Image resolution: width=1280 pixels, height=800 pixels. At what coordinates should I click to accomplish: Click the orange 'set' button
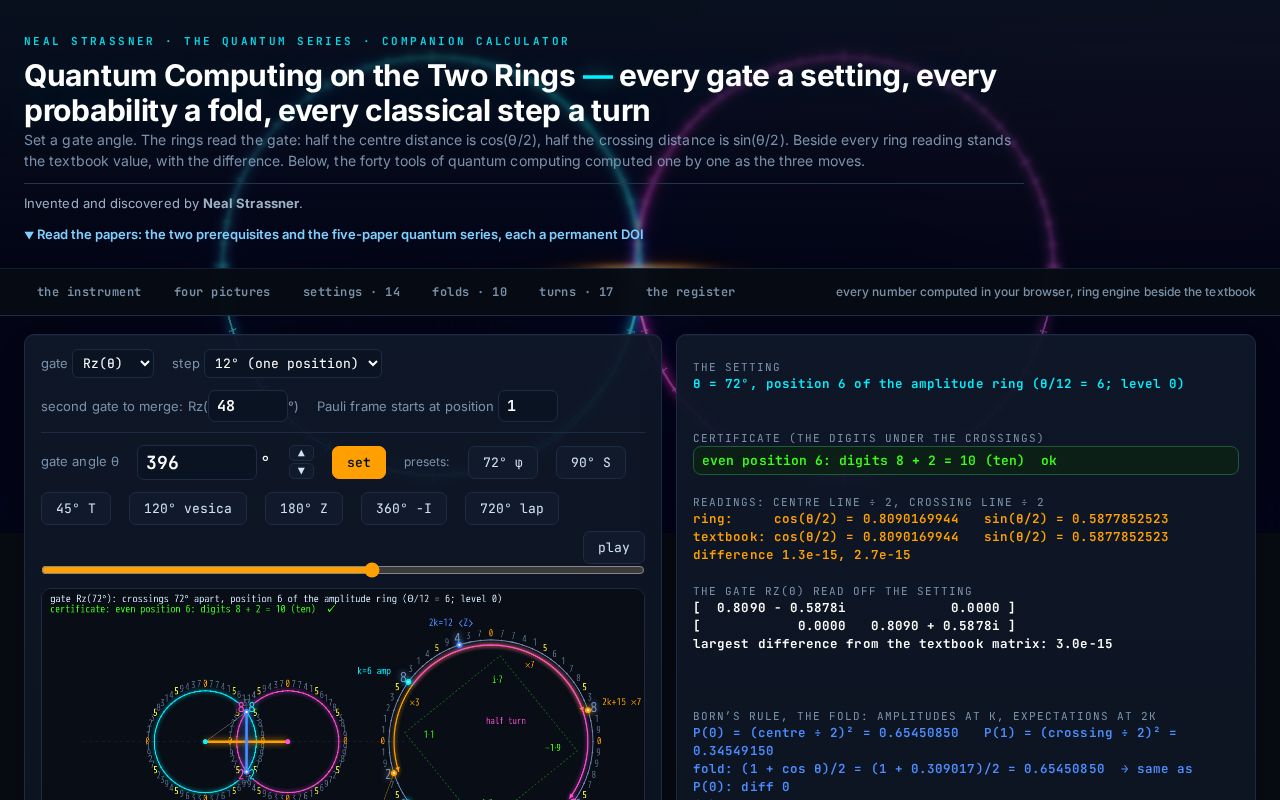359,462
